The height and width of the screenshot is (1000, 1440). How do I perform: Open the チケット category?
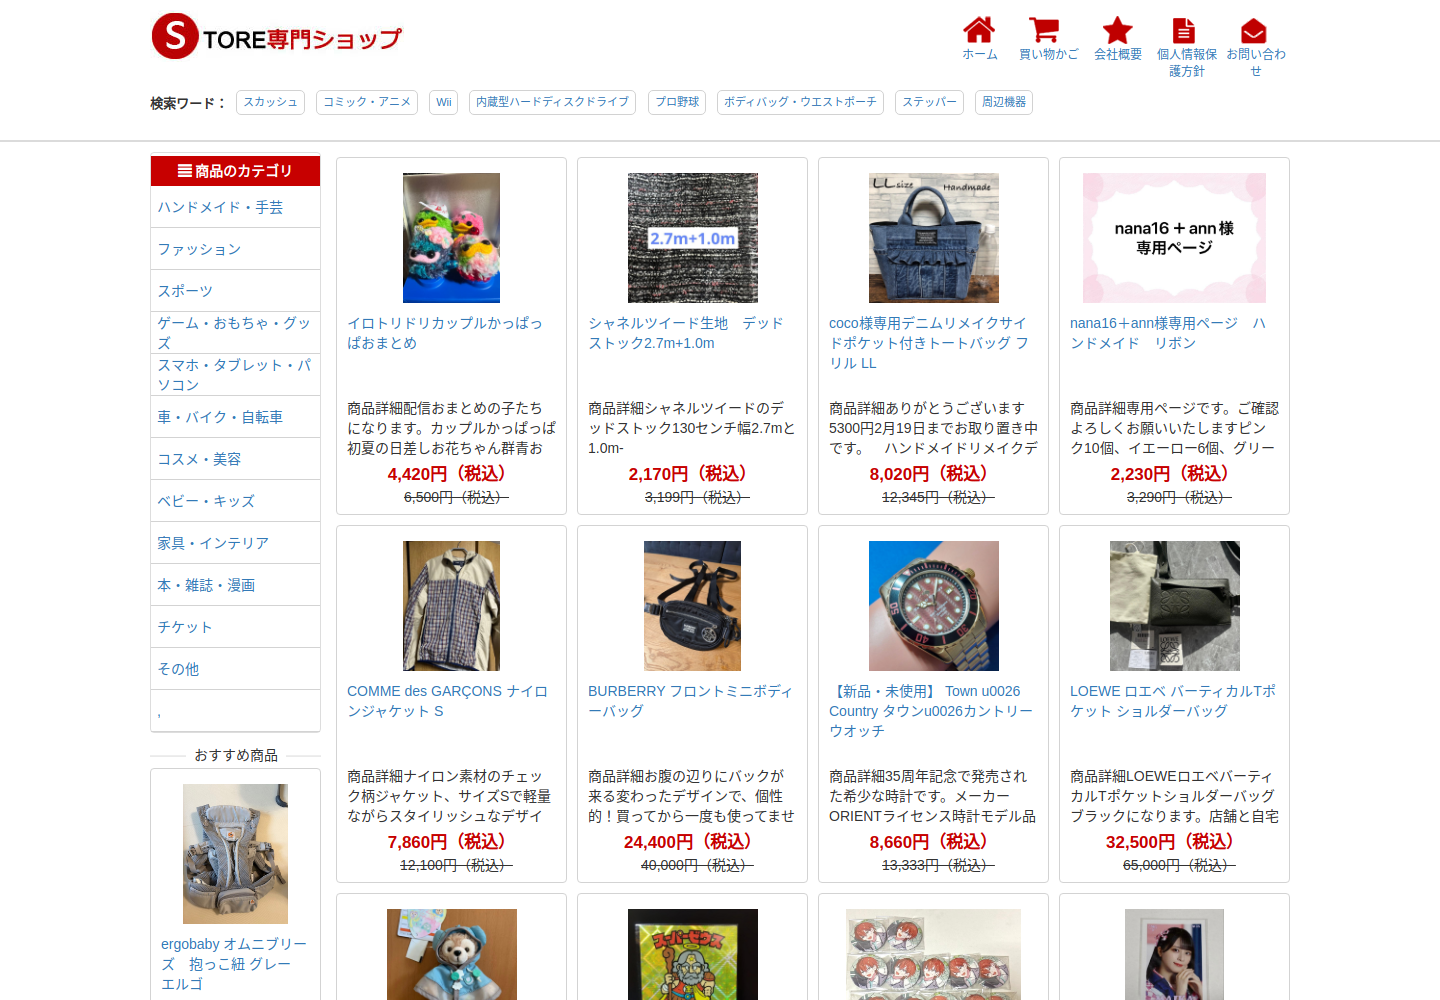[185, 627]
